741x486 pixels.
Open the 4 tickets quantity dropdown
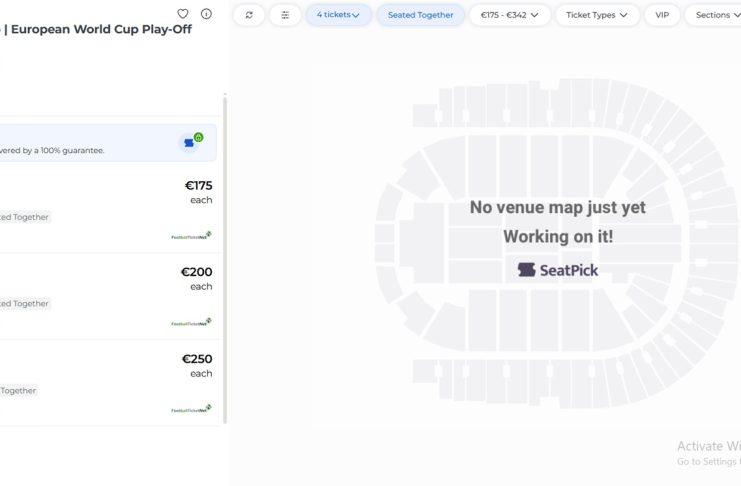[338, 15]
